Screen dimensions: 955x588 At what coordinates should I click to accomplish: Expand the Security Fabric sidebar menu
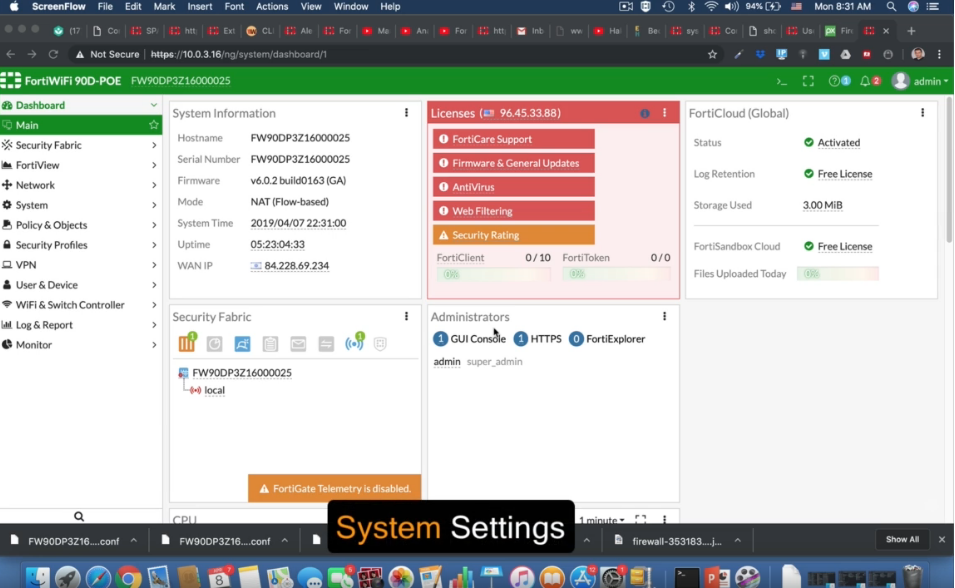pyautogui.click(x=80, y=145)
